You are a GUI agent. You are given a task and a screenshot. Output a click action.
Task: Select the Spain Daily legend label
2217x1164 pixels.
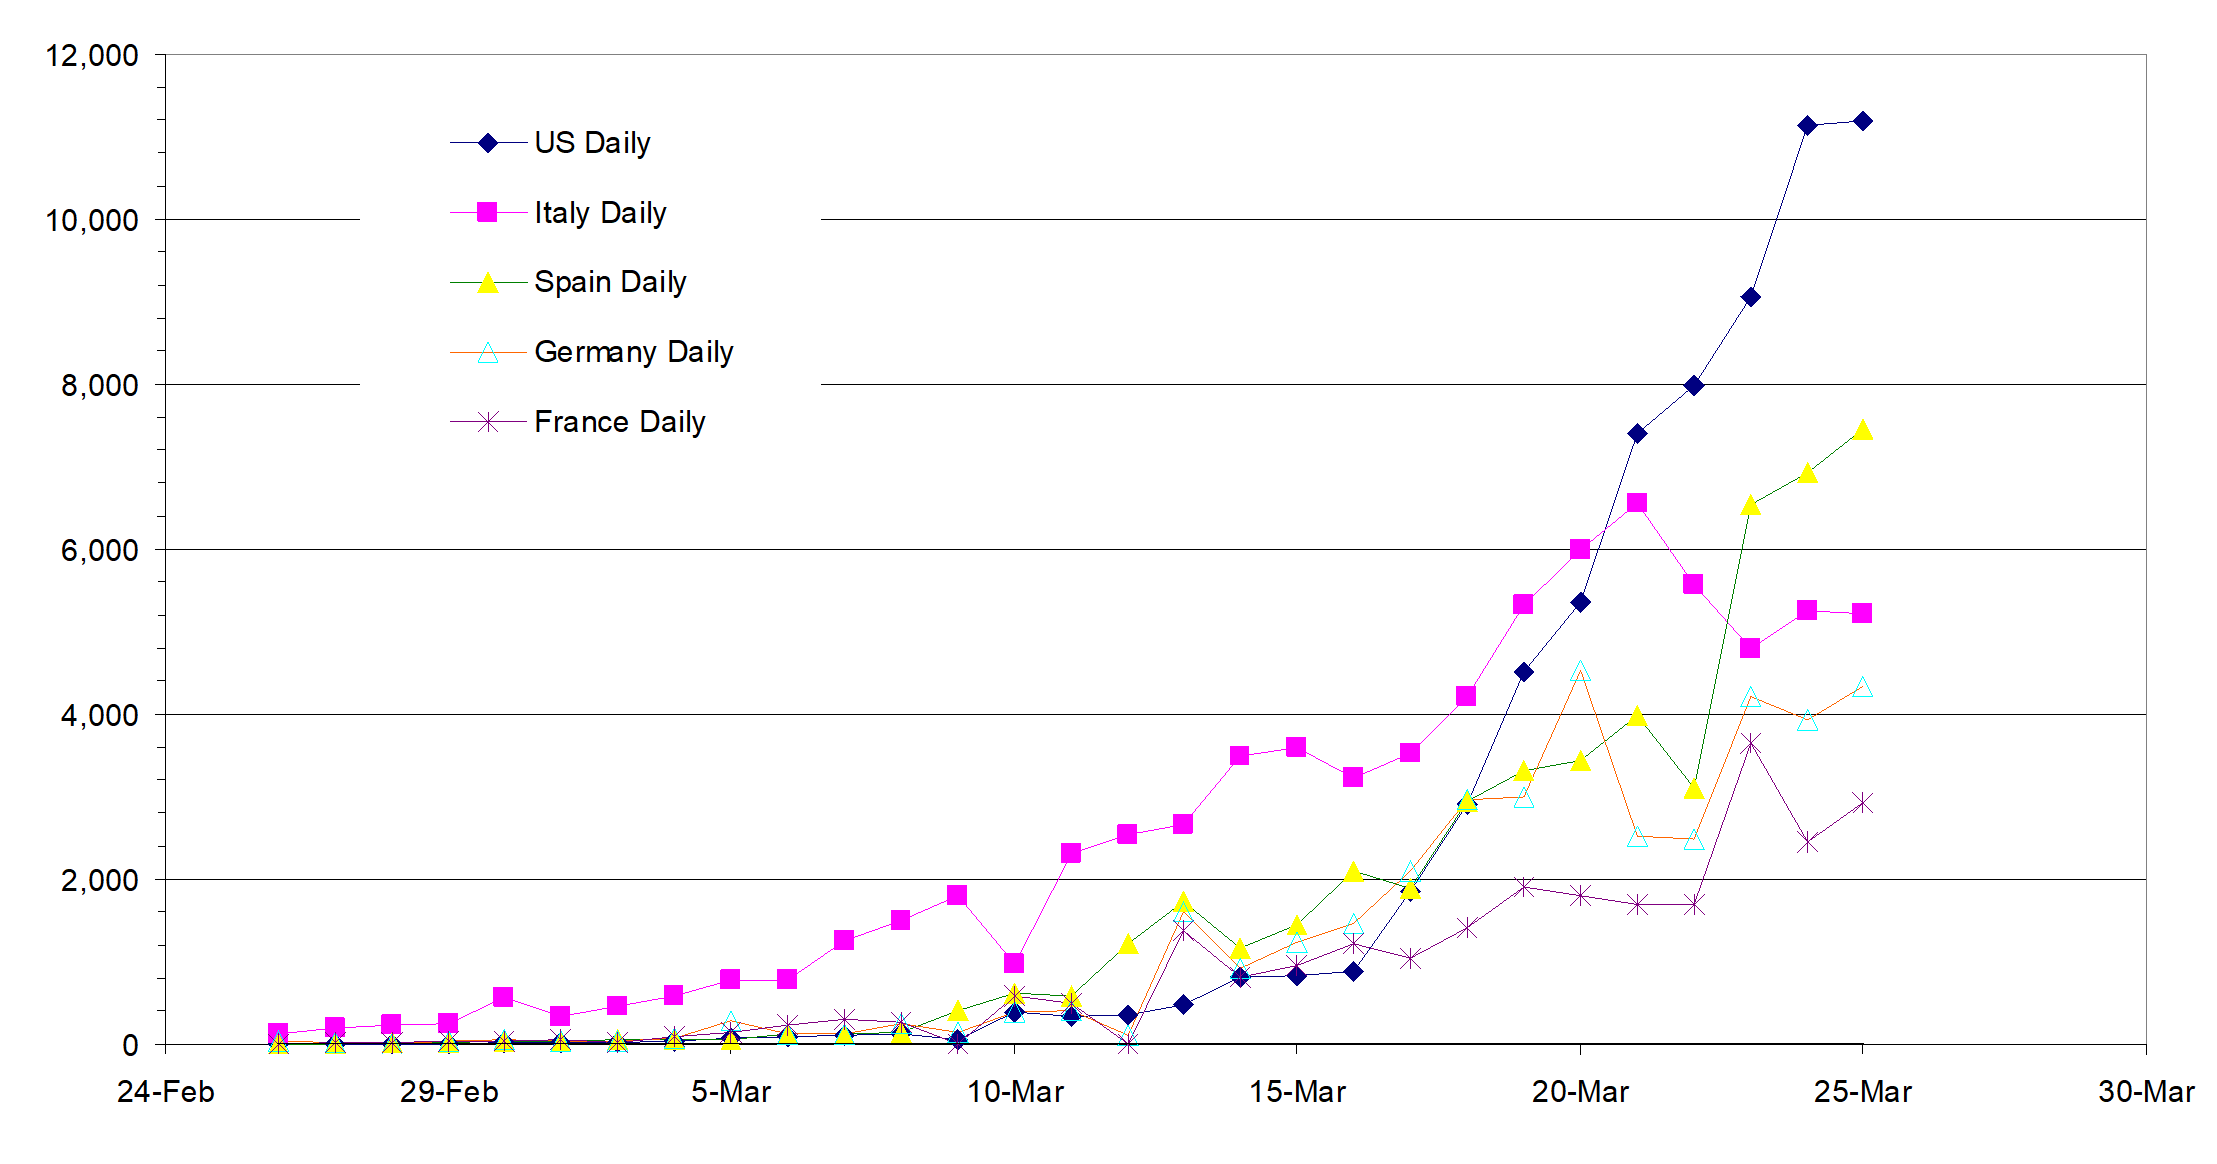tap(610, 282)
